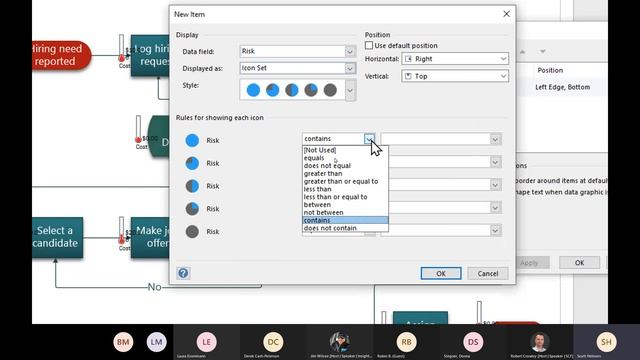Click Cancel in New Item dialog
The width and height of the screenshot is (640, 360).
pyautogui.click(x=488, y=273)
